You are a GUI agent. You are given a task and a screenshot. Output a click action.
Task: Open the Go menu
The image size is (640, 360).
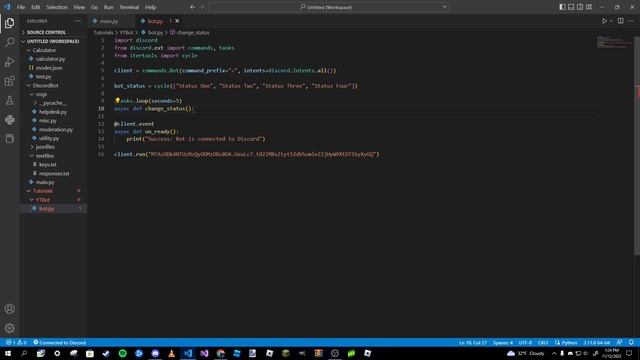94,7
